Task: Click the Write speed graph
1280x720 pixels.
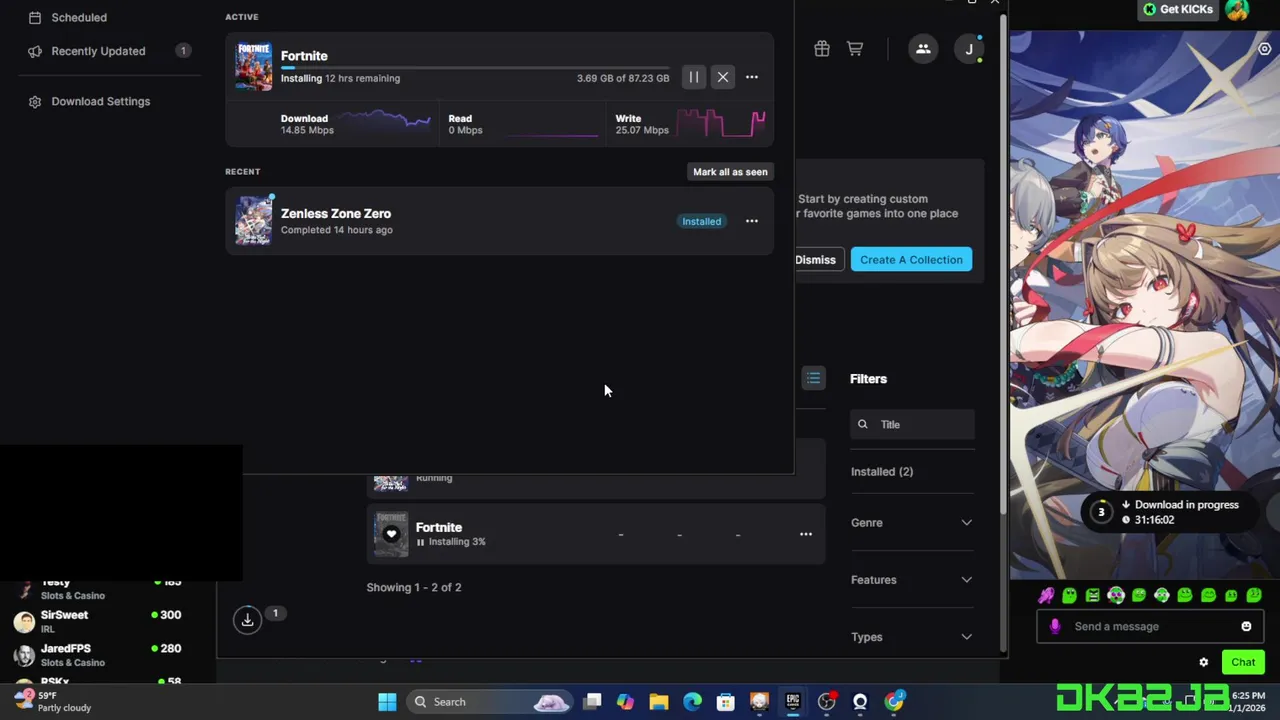Action: click(721, 123)
